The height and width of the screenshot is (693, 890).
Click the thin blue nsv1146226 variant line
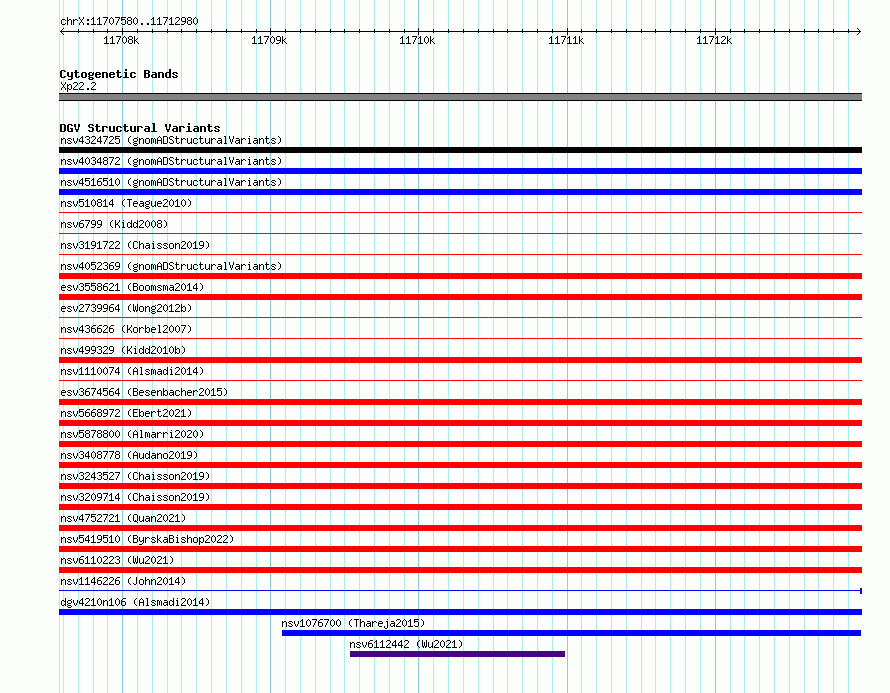tap(460, 591)
